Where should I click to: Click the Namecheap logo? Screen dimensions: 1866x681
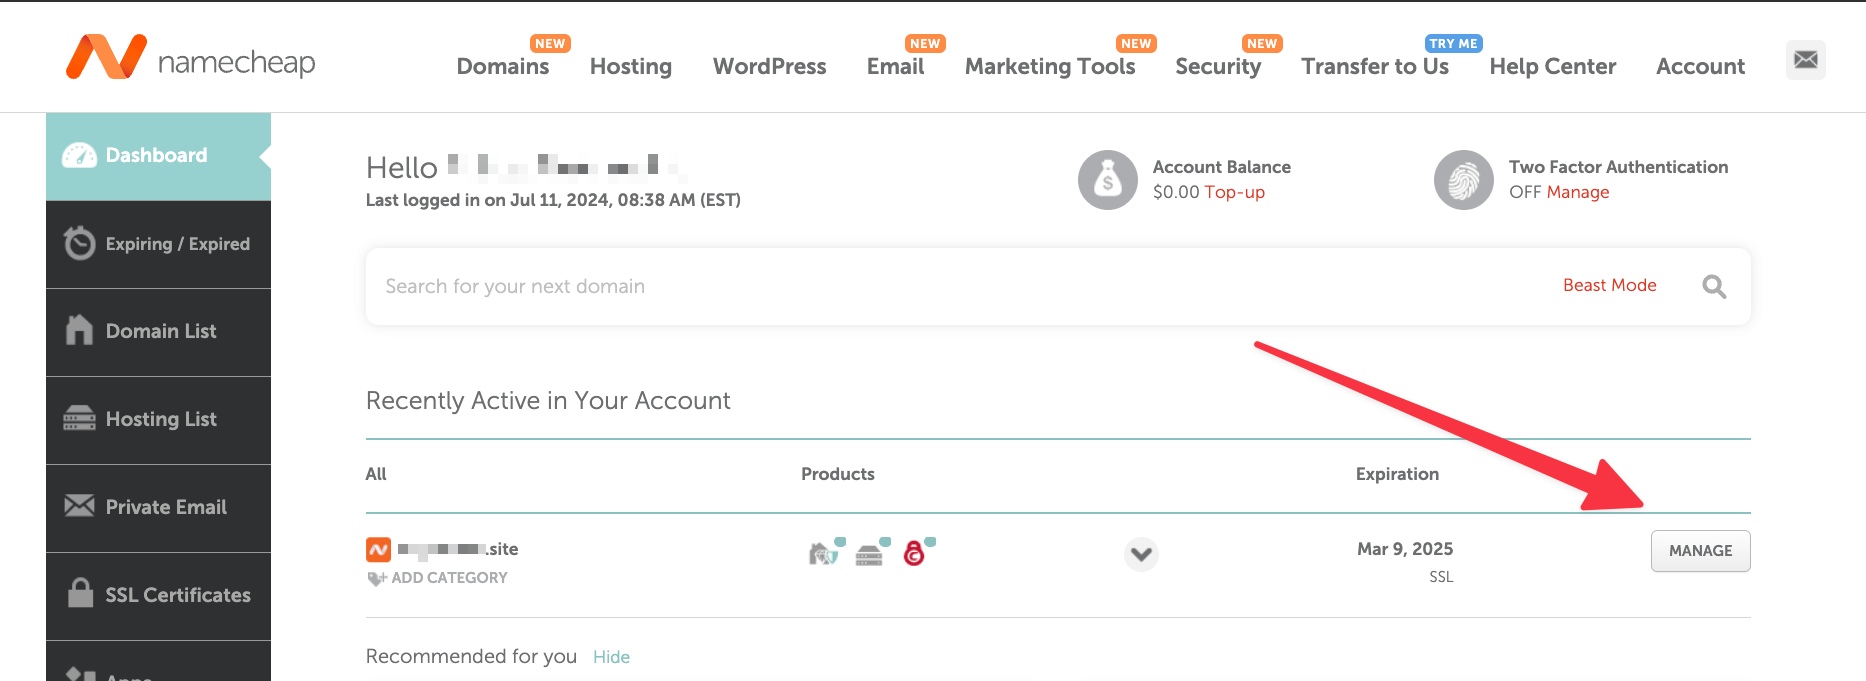point(190,57)
